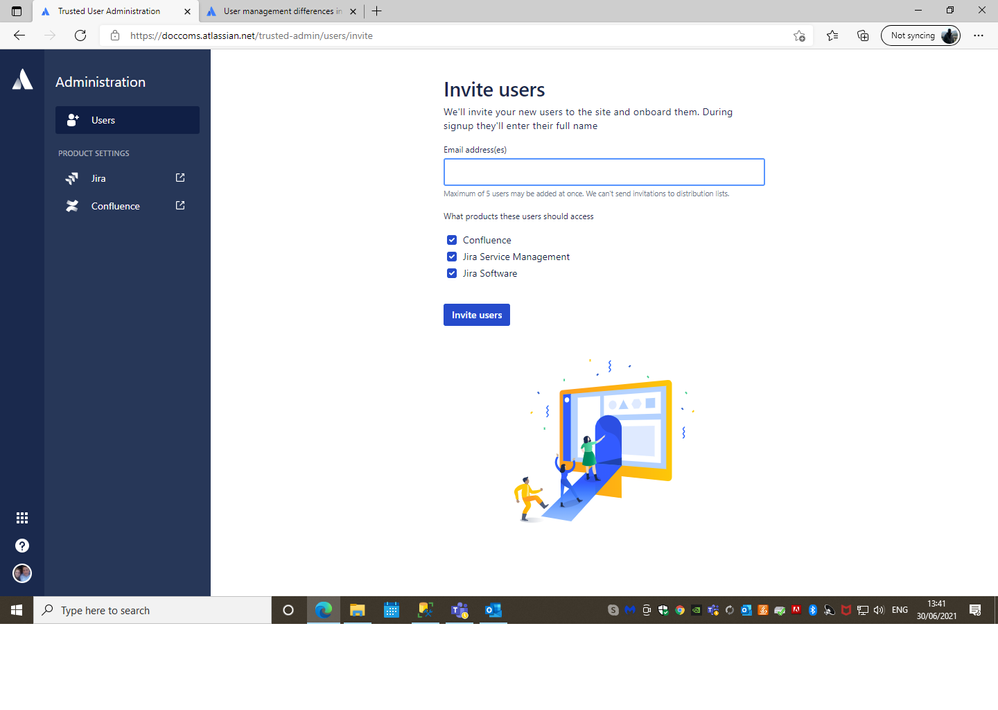Open the help question mark icon

click(x=22, y=546)
